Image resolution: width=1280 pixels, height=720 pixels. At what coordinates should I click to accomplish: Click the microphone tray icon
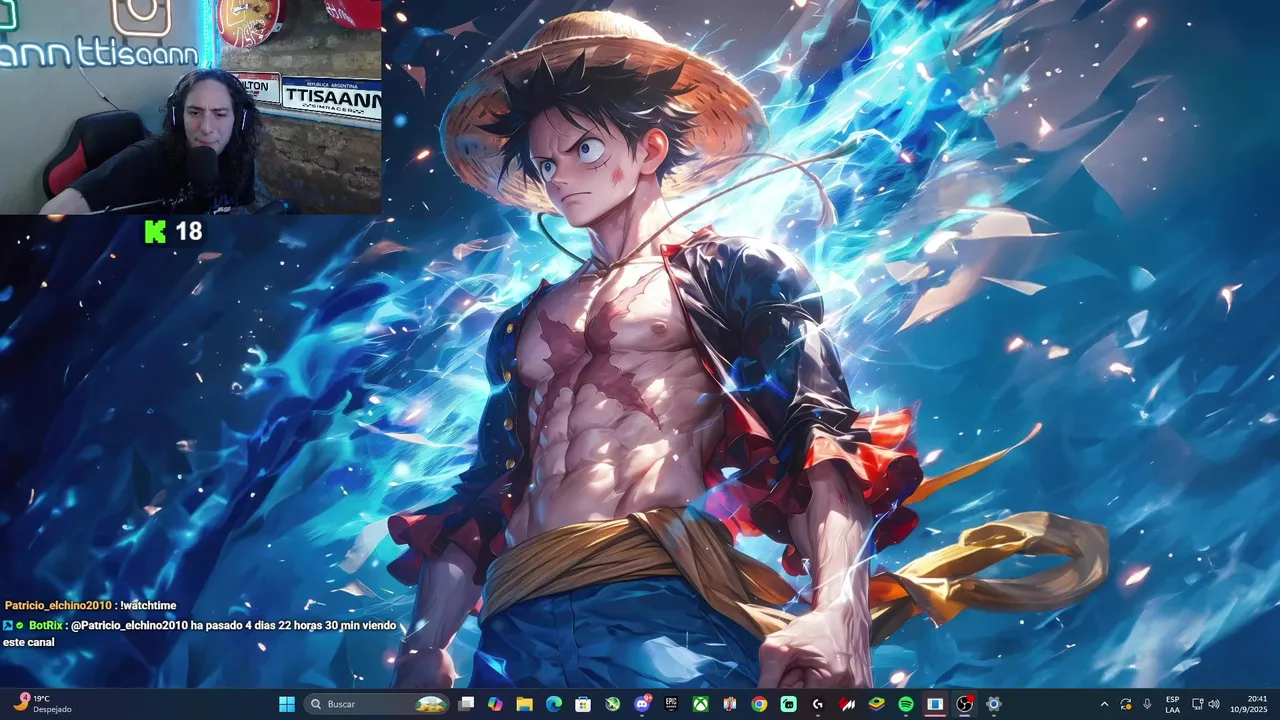[x=1147, y=704]
